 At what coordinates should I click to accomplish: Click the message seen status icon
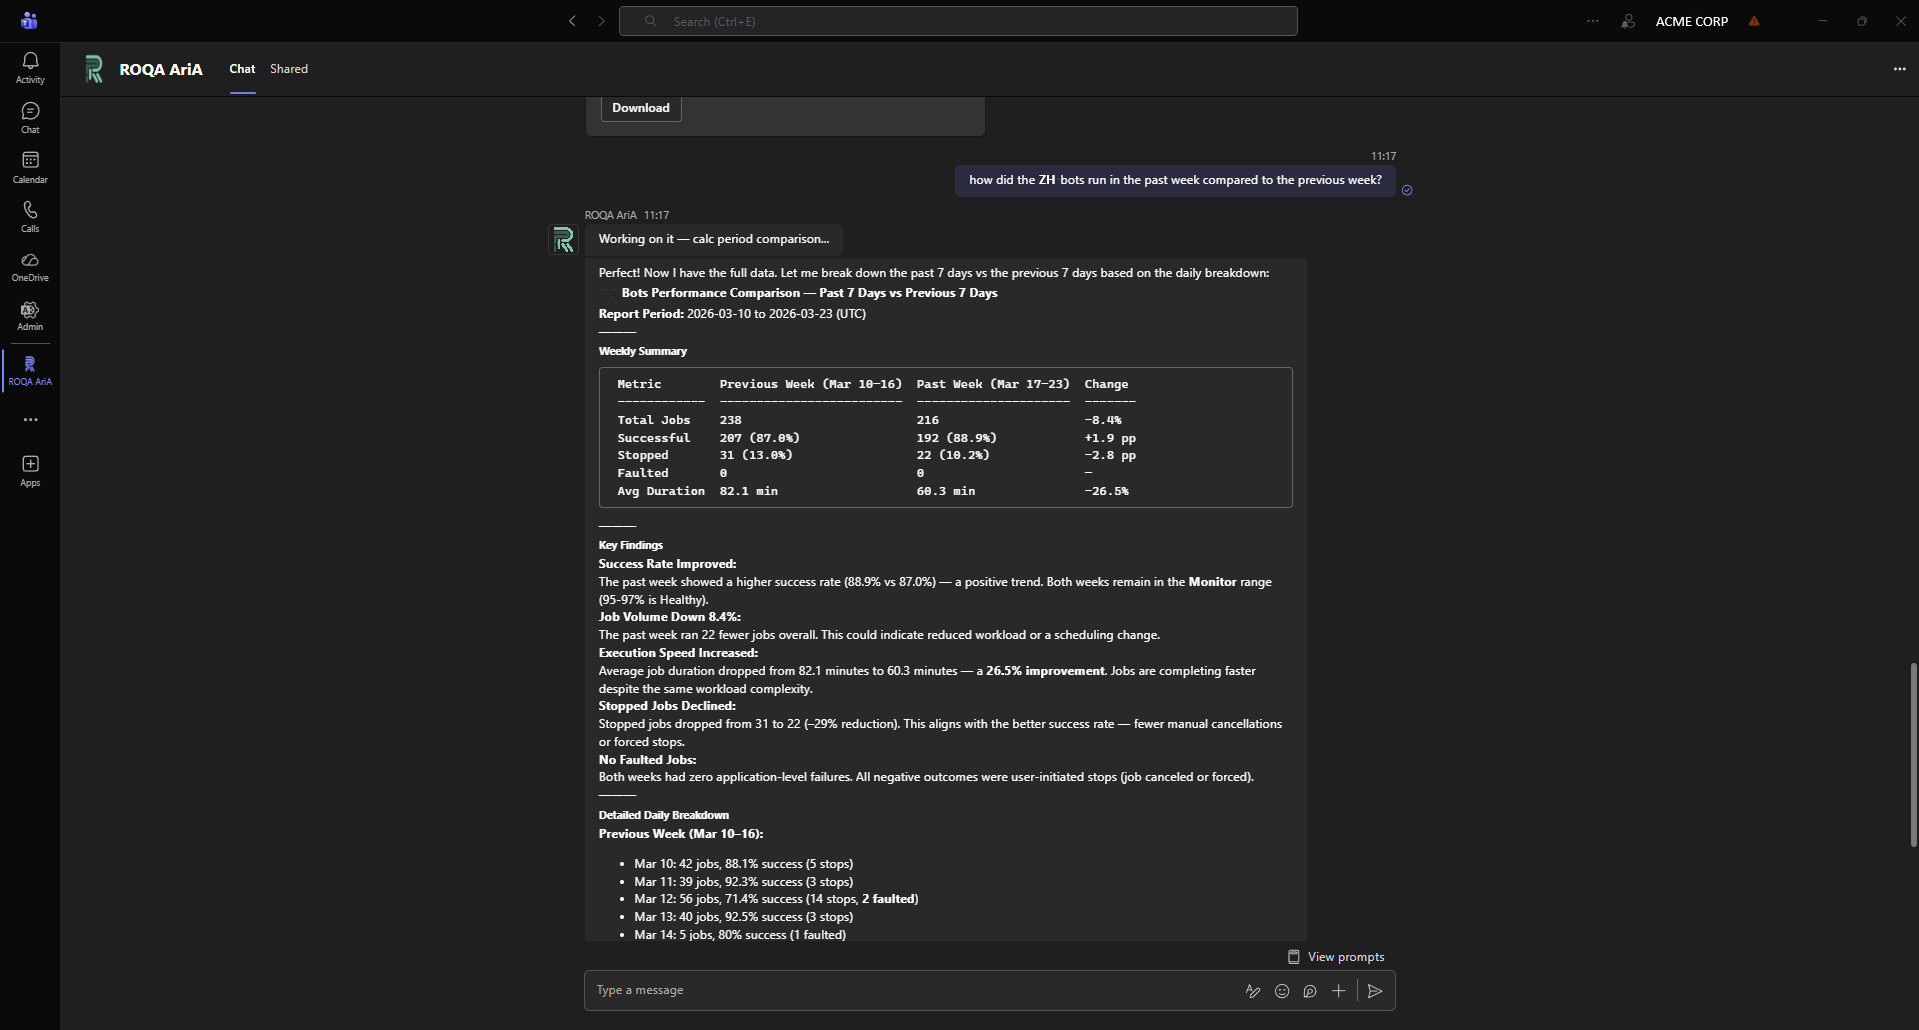1407,190
